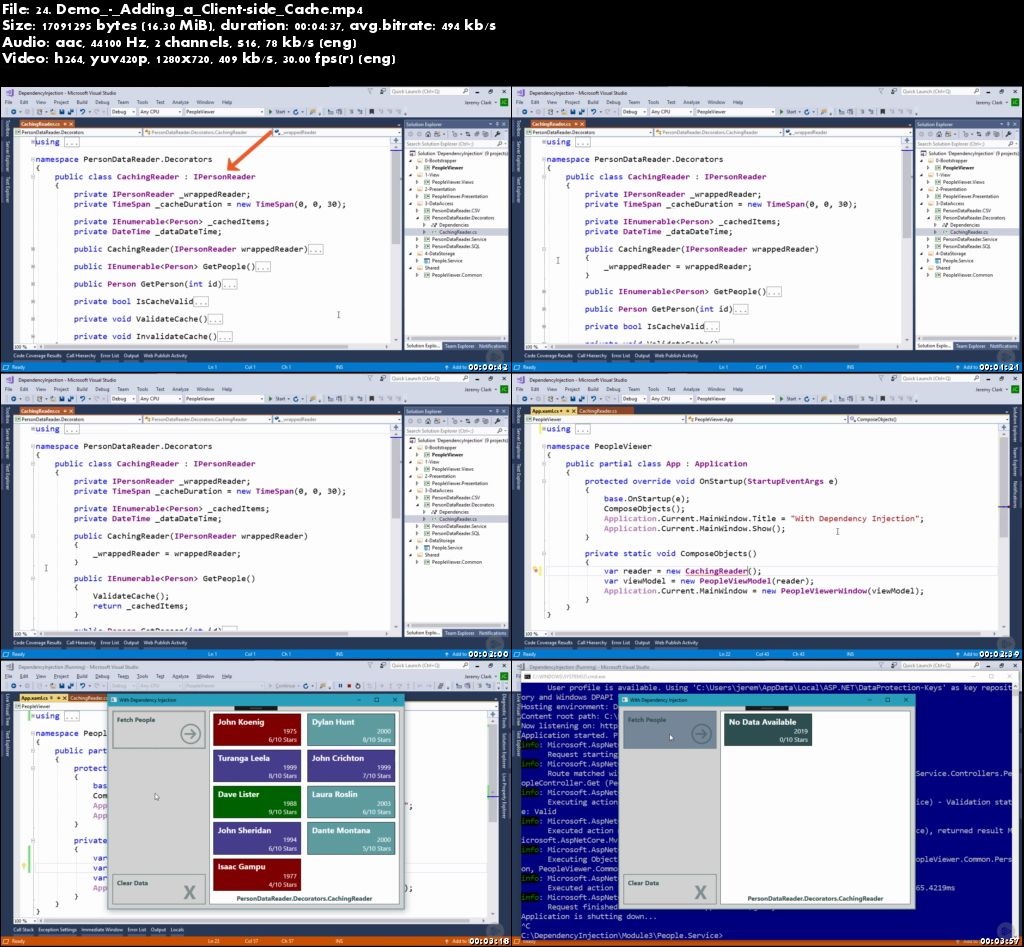Open the Exception Settings tab
Viewport: 1024px width, 947px height.
click(59, 929)
